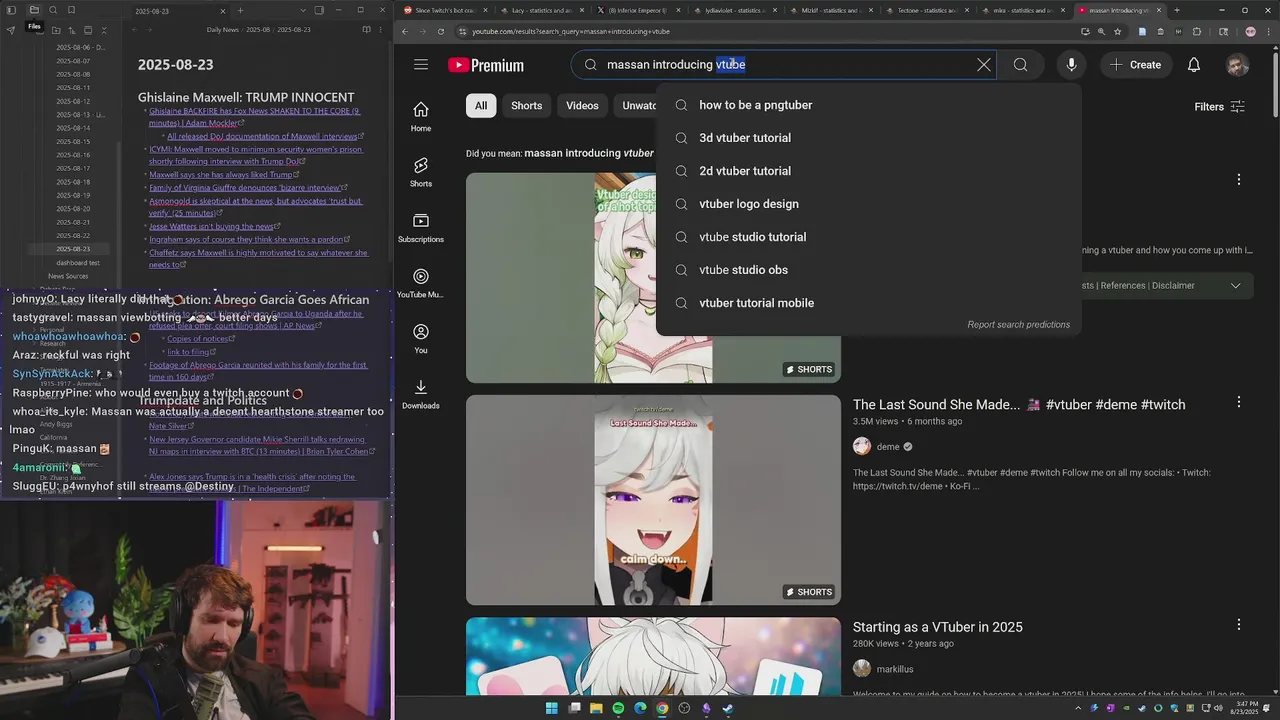Open the vtuber design Shorts thumbnail
This screenshot has height=720, width=1280.
coord(653,278)
